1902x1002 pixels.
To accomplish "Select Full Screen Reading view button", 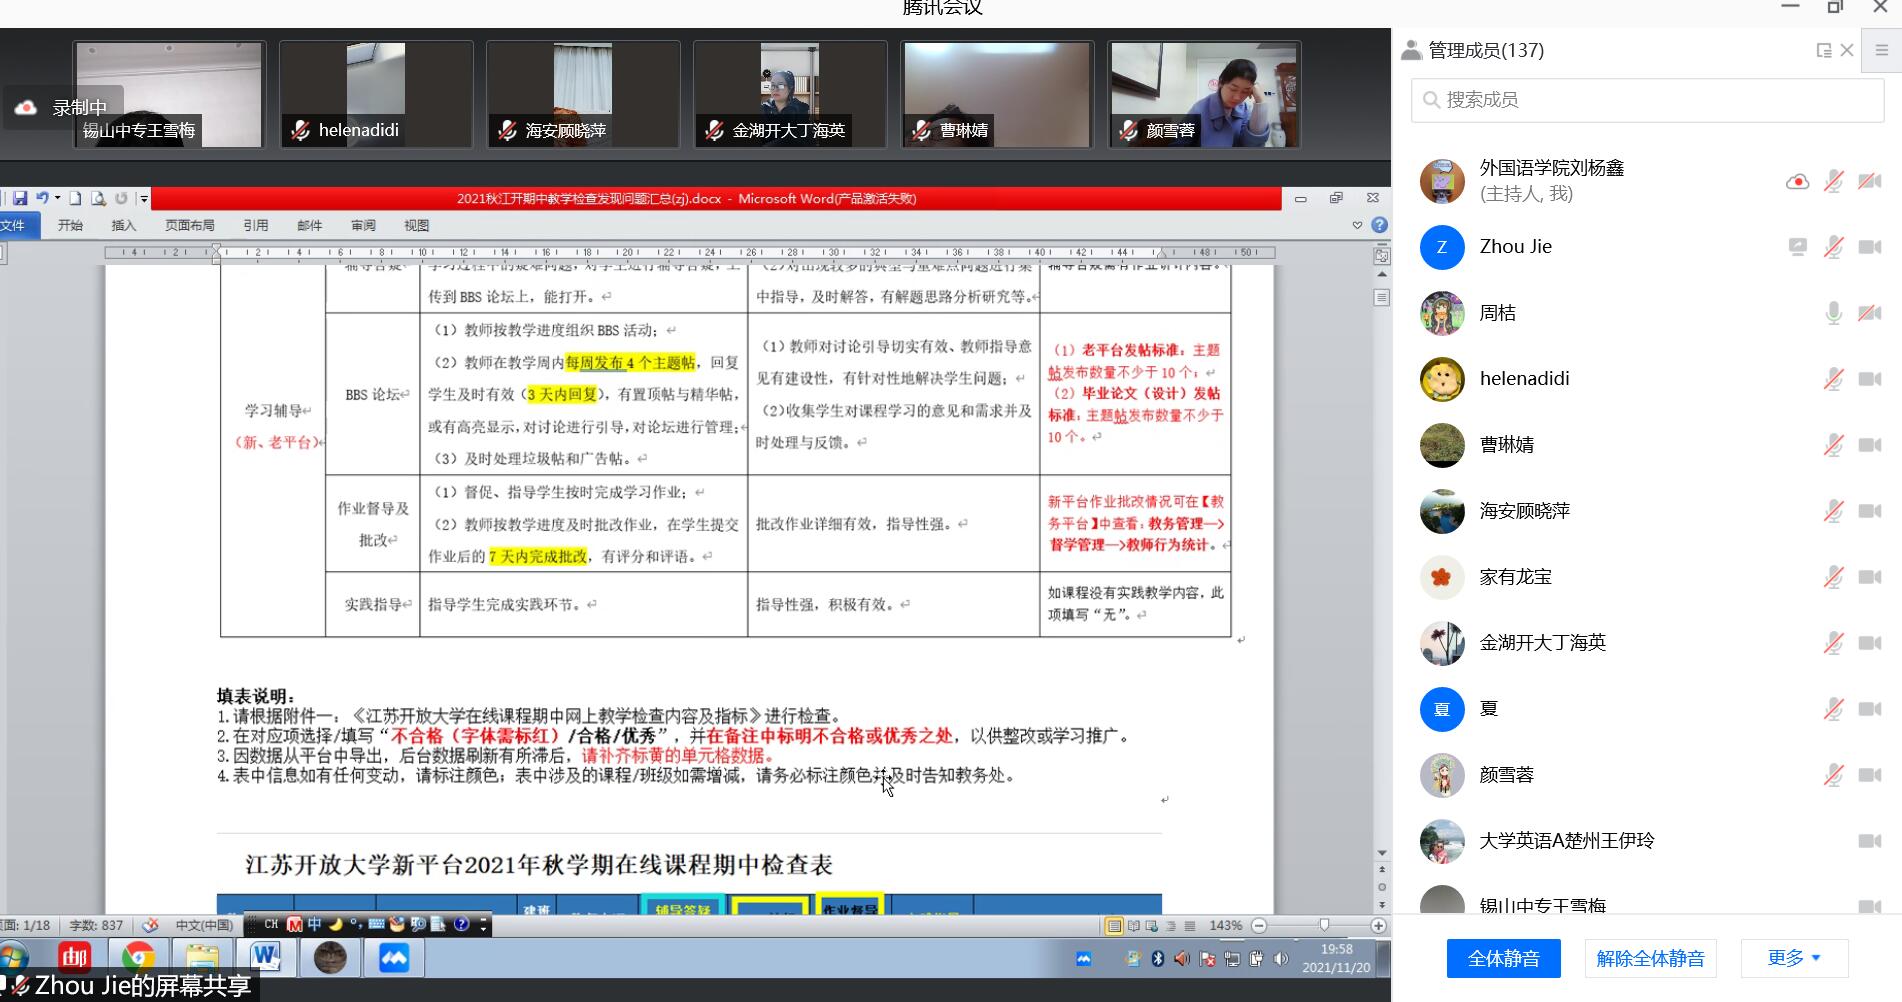I will pyautogui.click(x=1134, y=926).
